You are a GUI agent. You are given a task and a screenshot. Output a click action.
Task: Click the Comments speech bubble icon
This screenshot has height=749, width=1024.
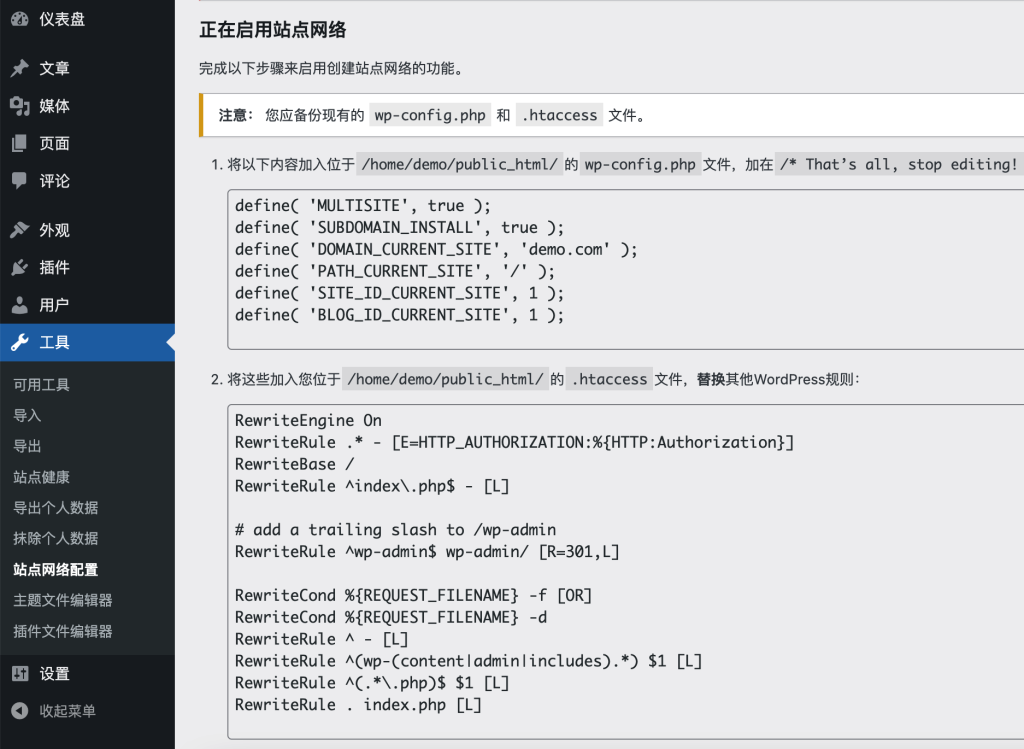coord(19,181)
